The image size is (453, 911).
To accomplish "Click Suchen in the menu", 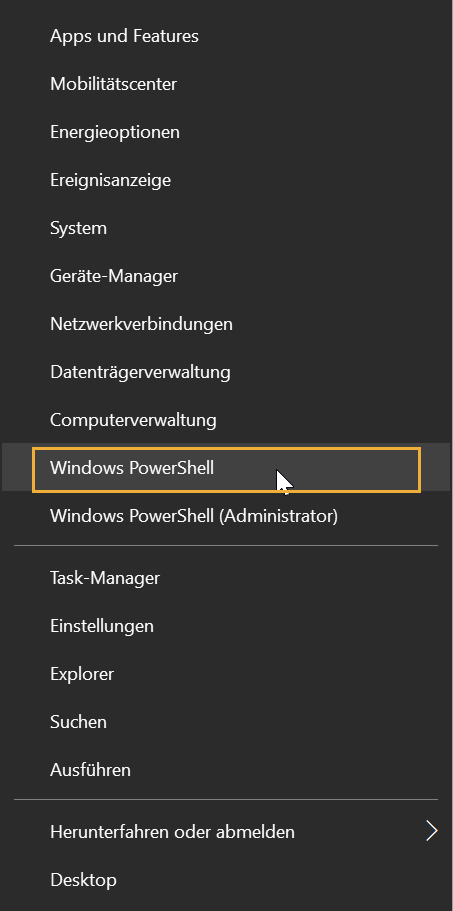I will pos(226,722).
